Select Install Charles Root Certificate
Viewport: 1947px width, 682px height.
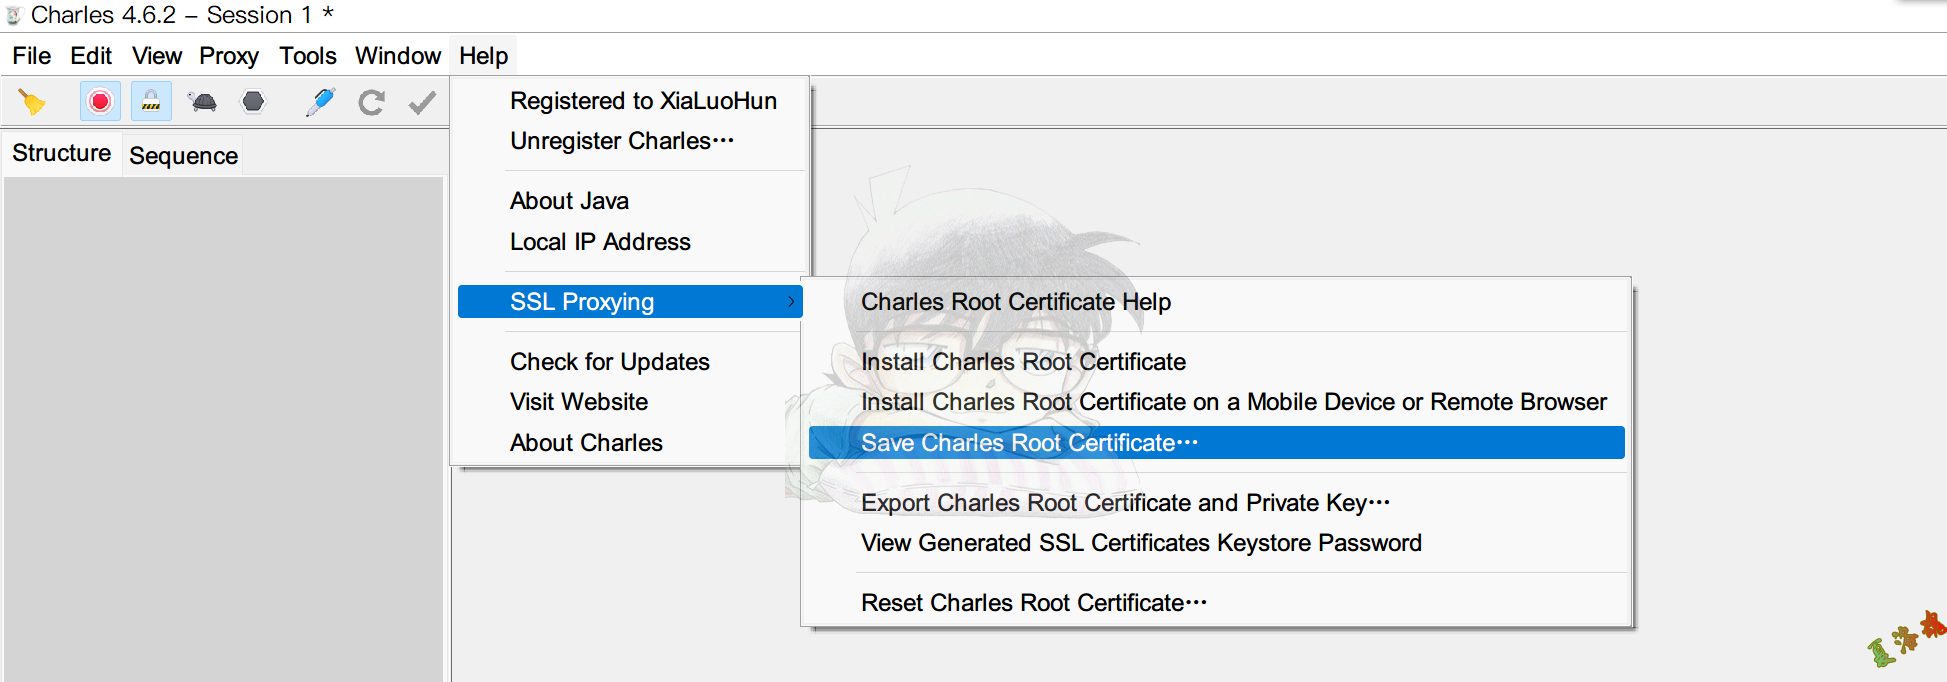(1023, 362)
